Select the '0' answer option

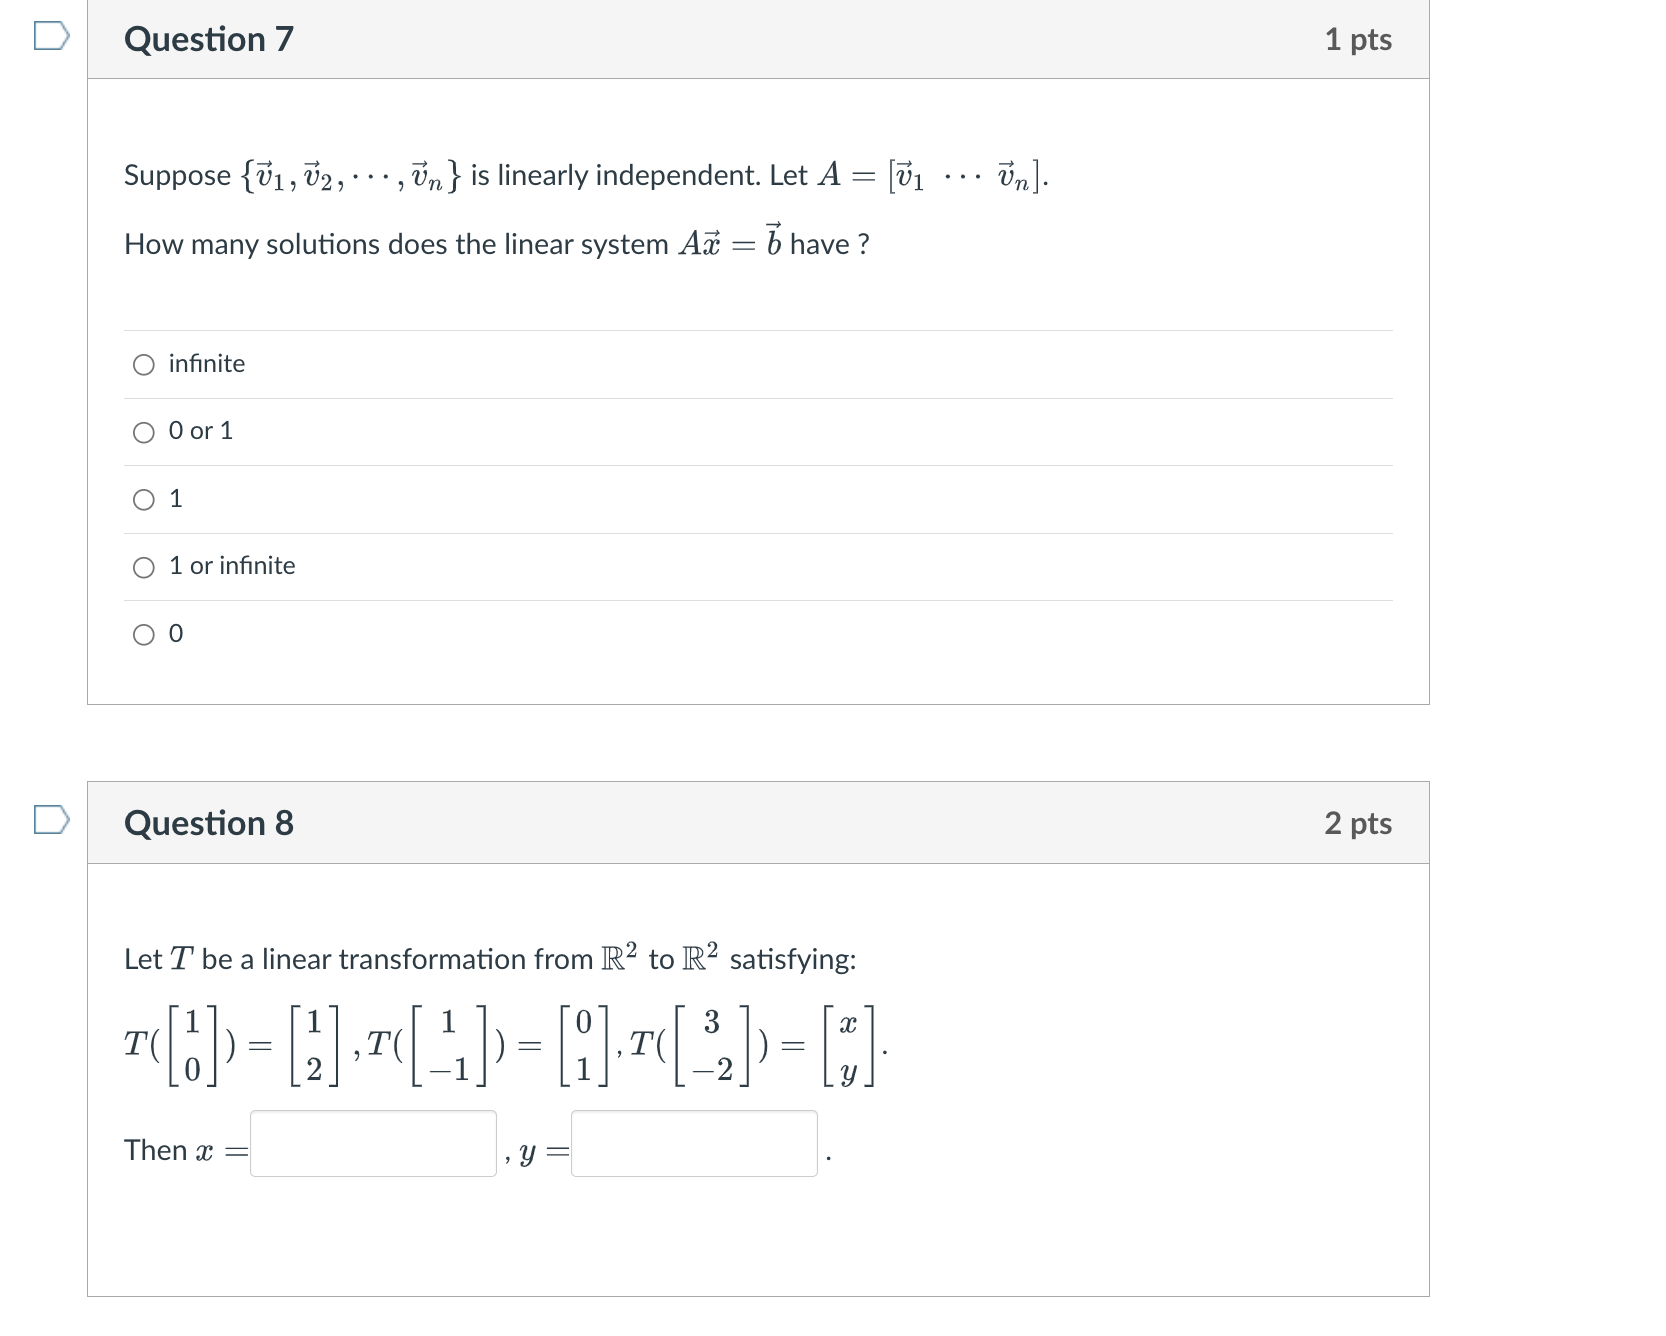[x=142, y=634]
